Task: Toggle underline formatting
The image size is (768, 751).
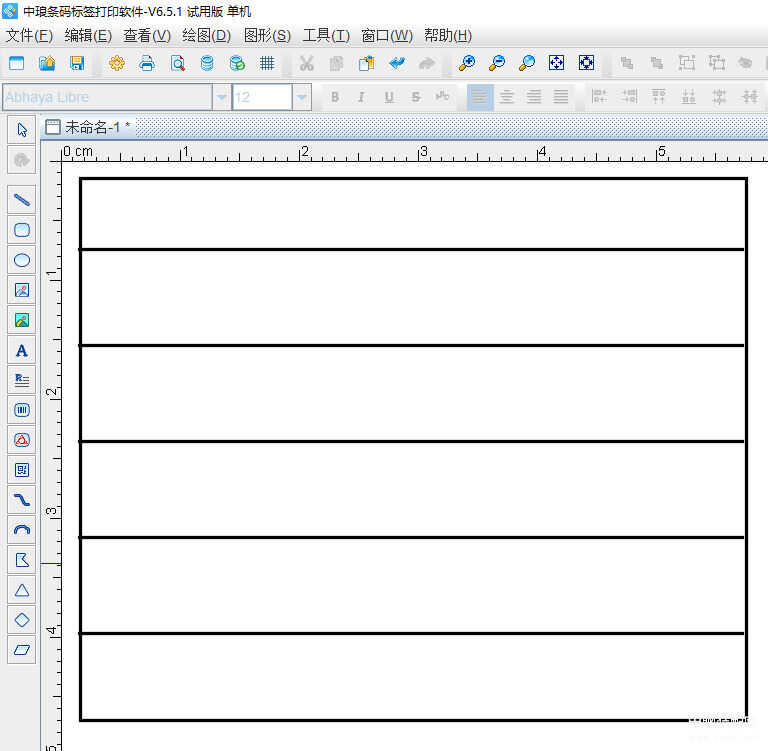Action: 389,97
